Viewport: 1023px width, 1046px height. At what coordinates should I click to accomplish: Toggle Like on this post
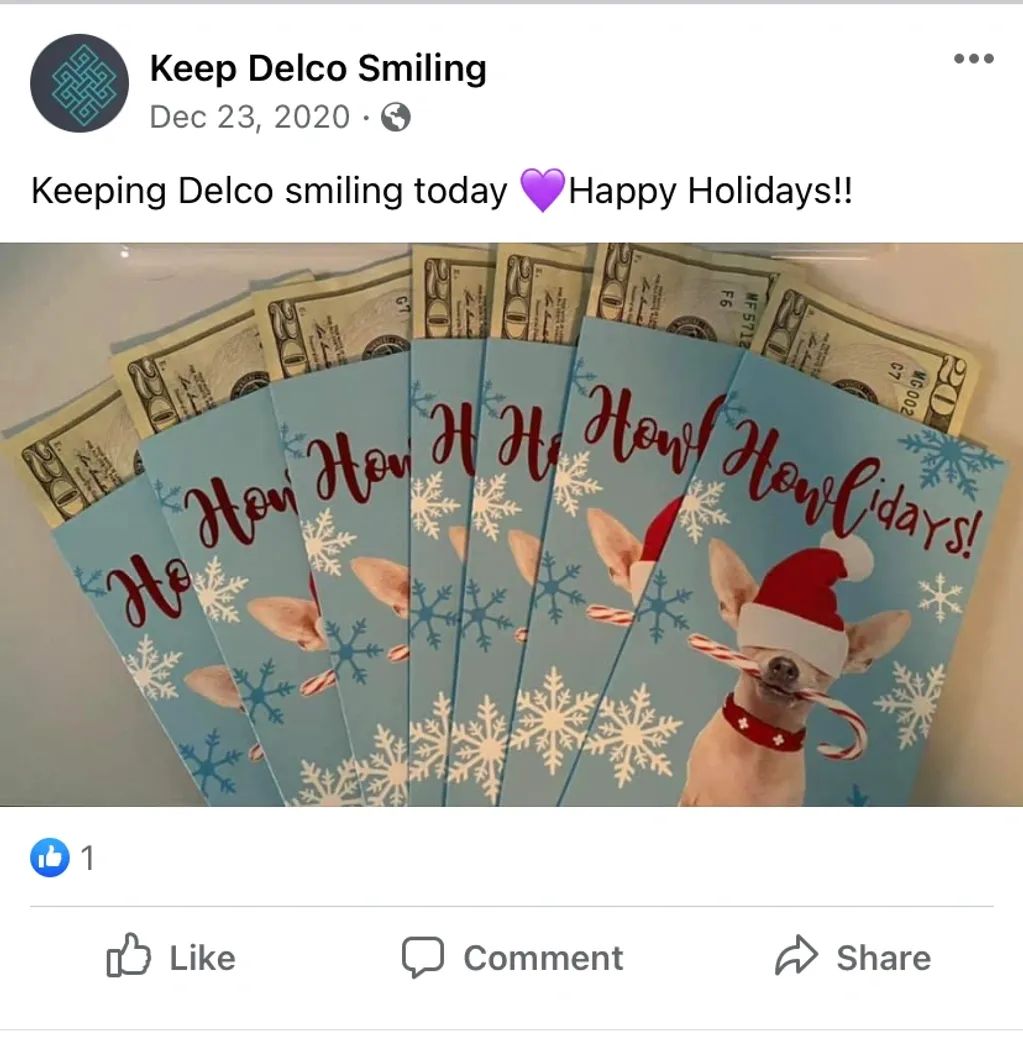tap(171, 957)
